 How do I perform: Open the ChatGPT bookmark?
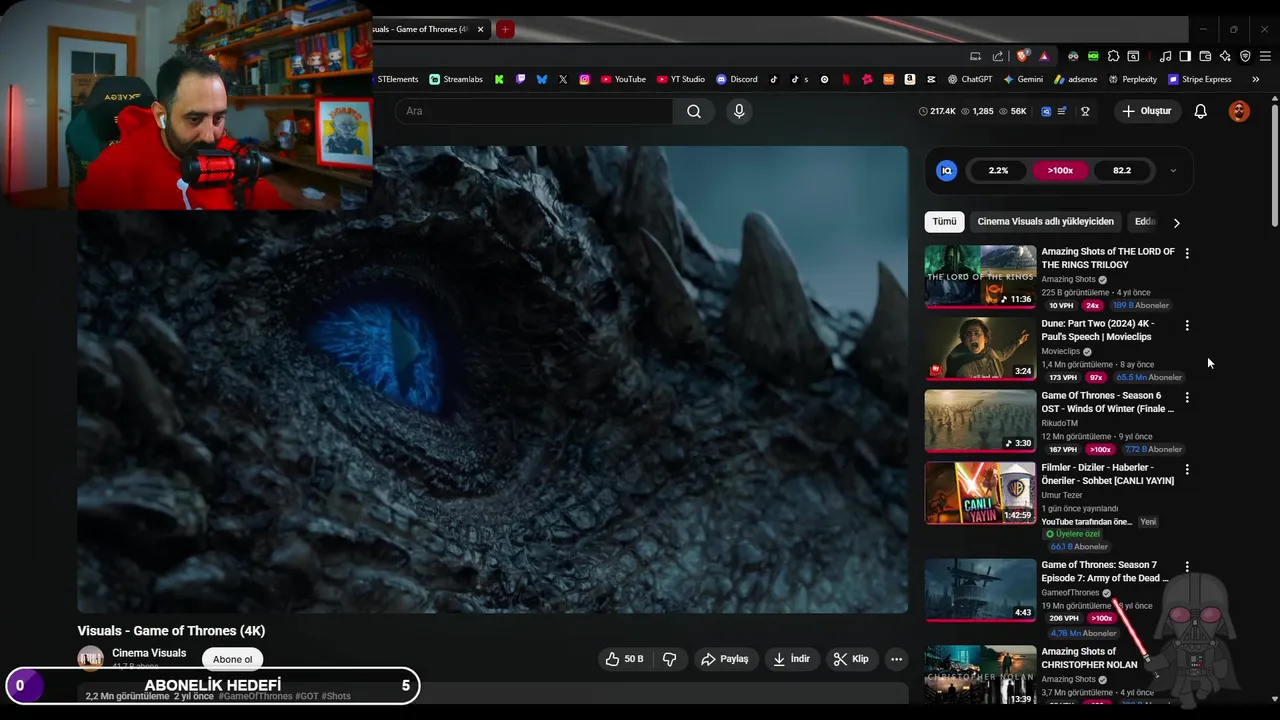click(x=970, y=79)
